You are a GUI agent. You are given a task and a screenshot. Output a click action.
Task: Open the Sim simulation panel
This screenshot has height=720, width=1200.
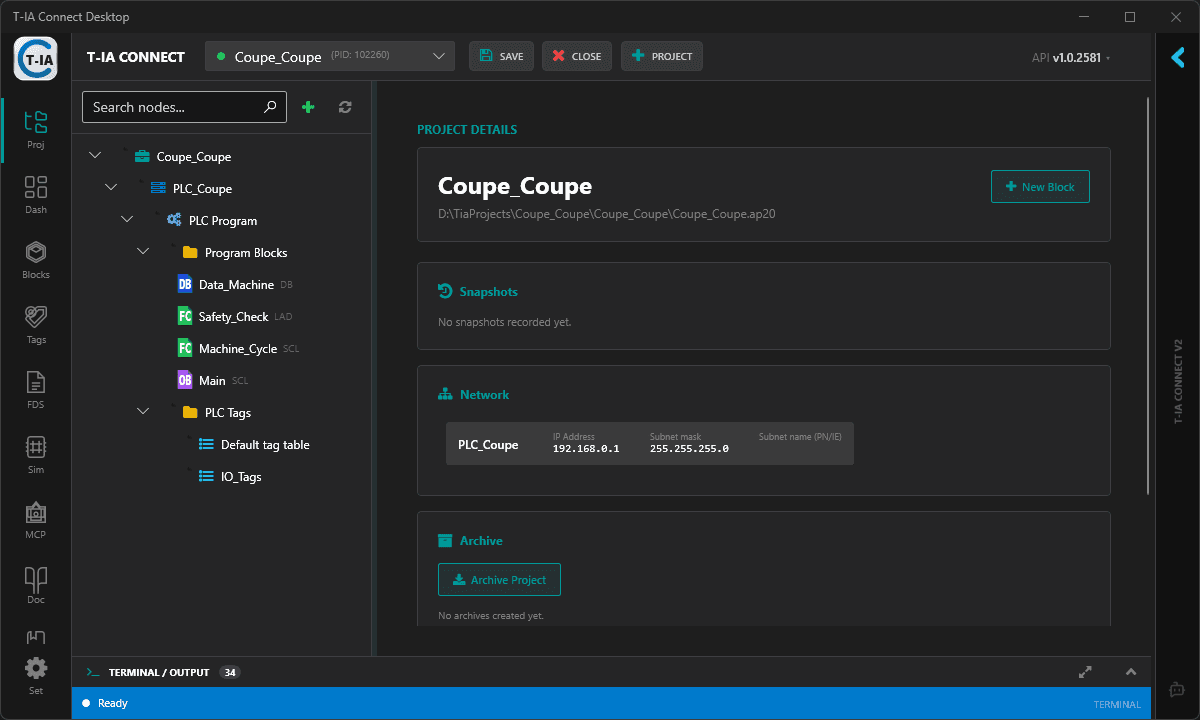pos(36,454)
